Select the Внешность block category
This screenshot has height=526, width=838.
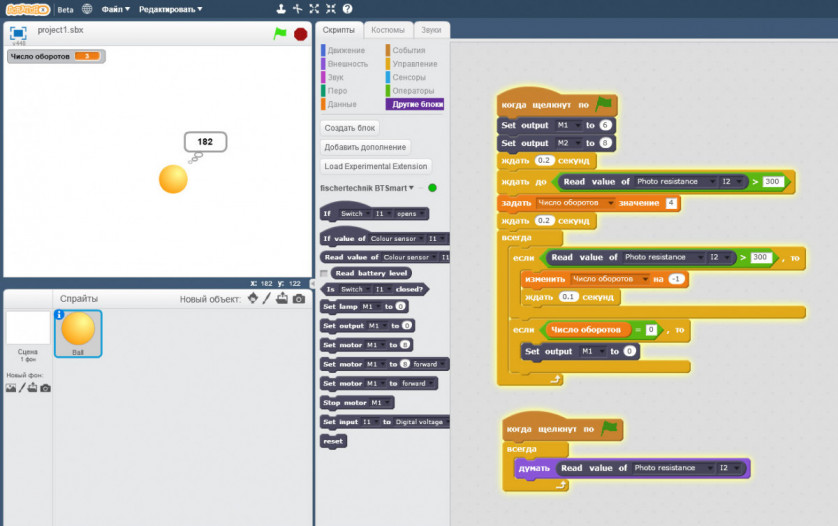pos(345,64)
